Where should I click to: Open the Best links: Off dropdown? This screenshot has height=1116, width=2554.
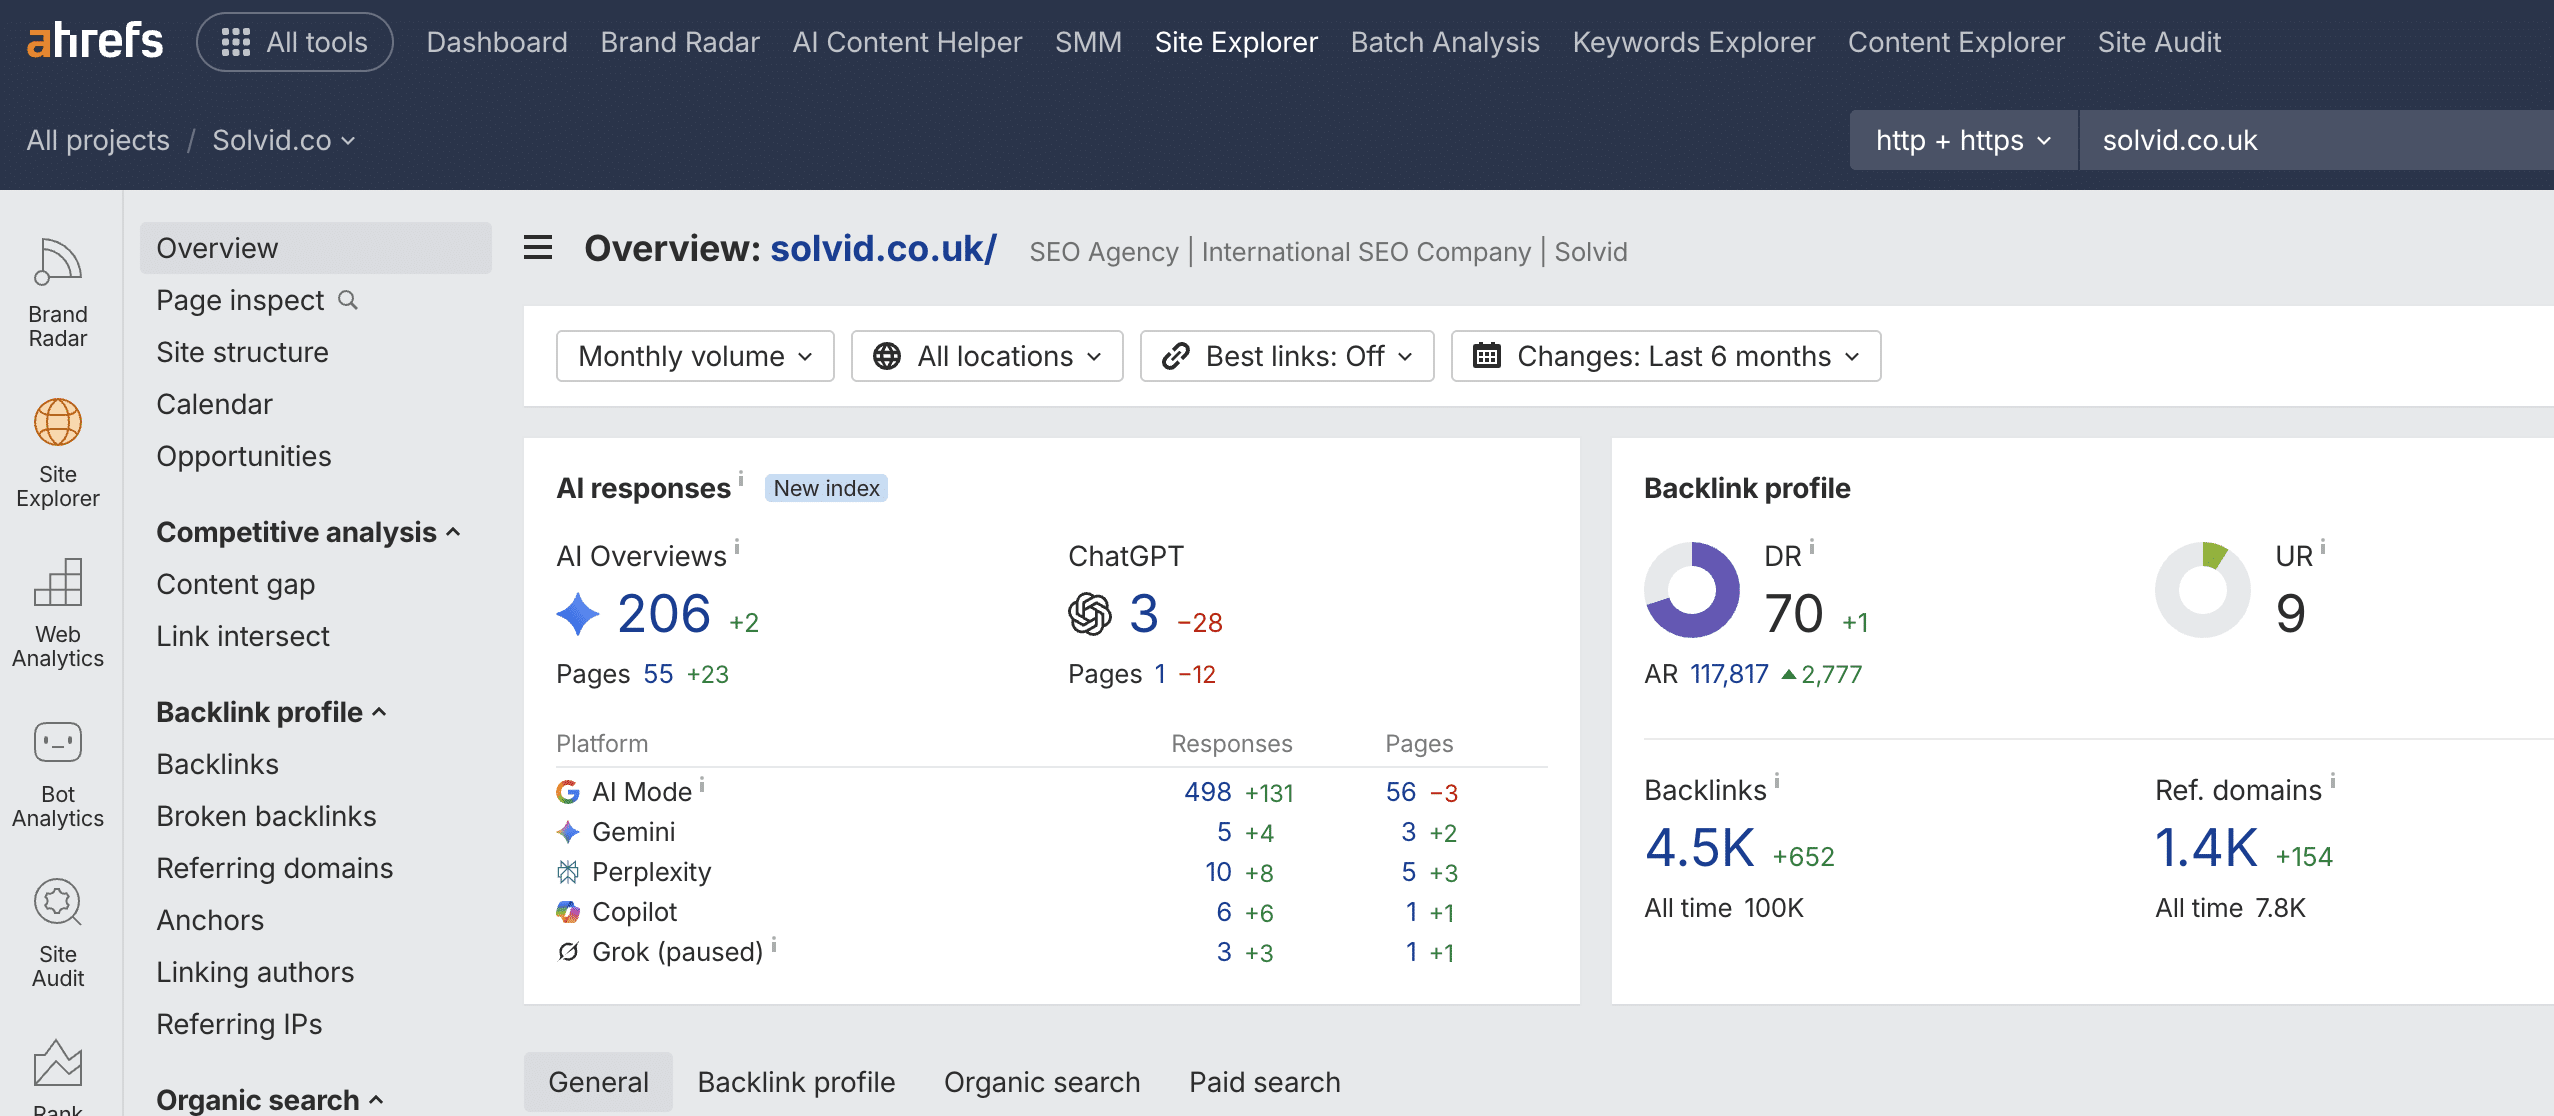pyautogui.click(x=1287, y=356)
